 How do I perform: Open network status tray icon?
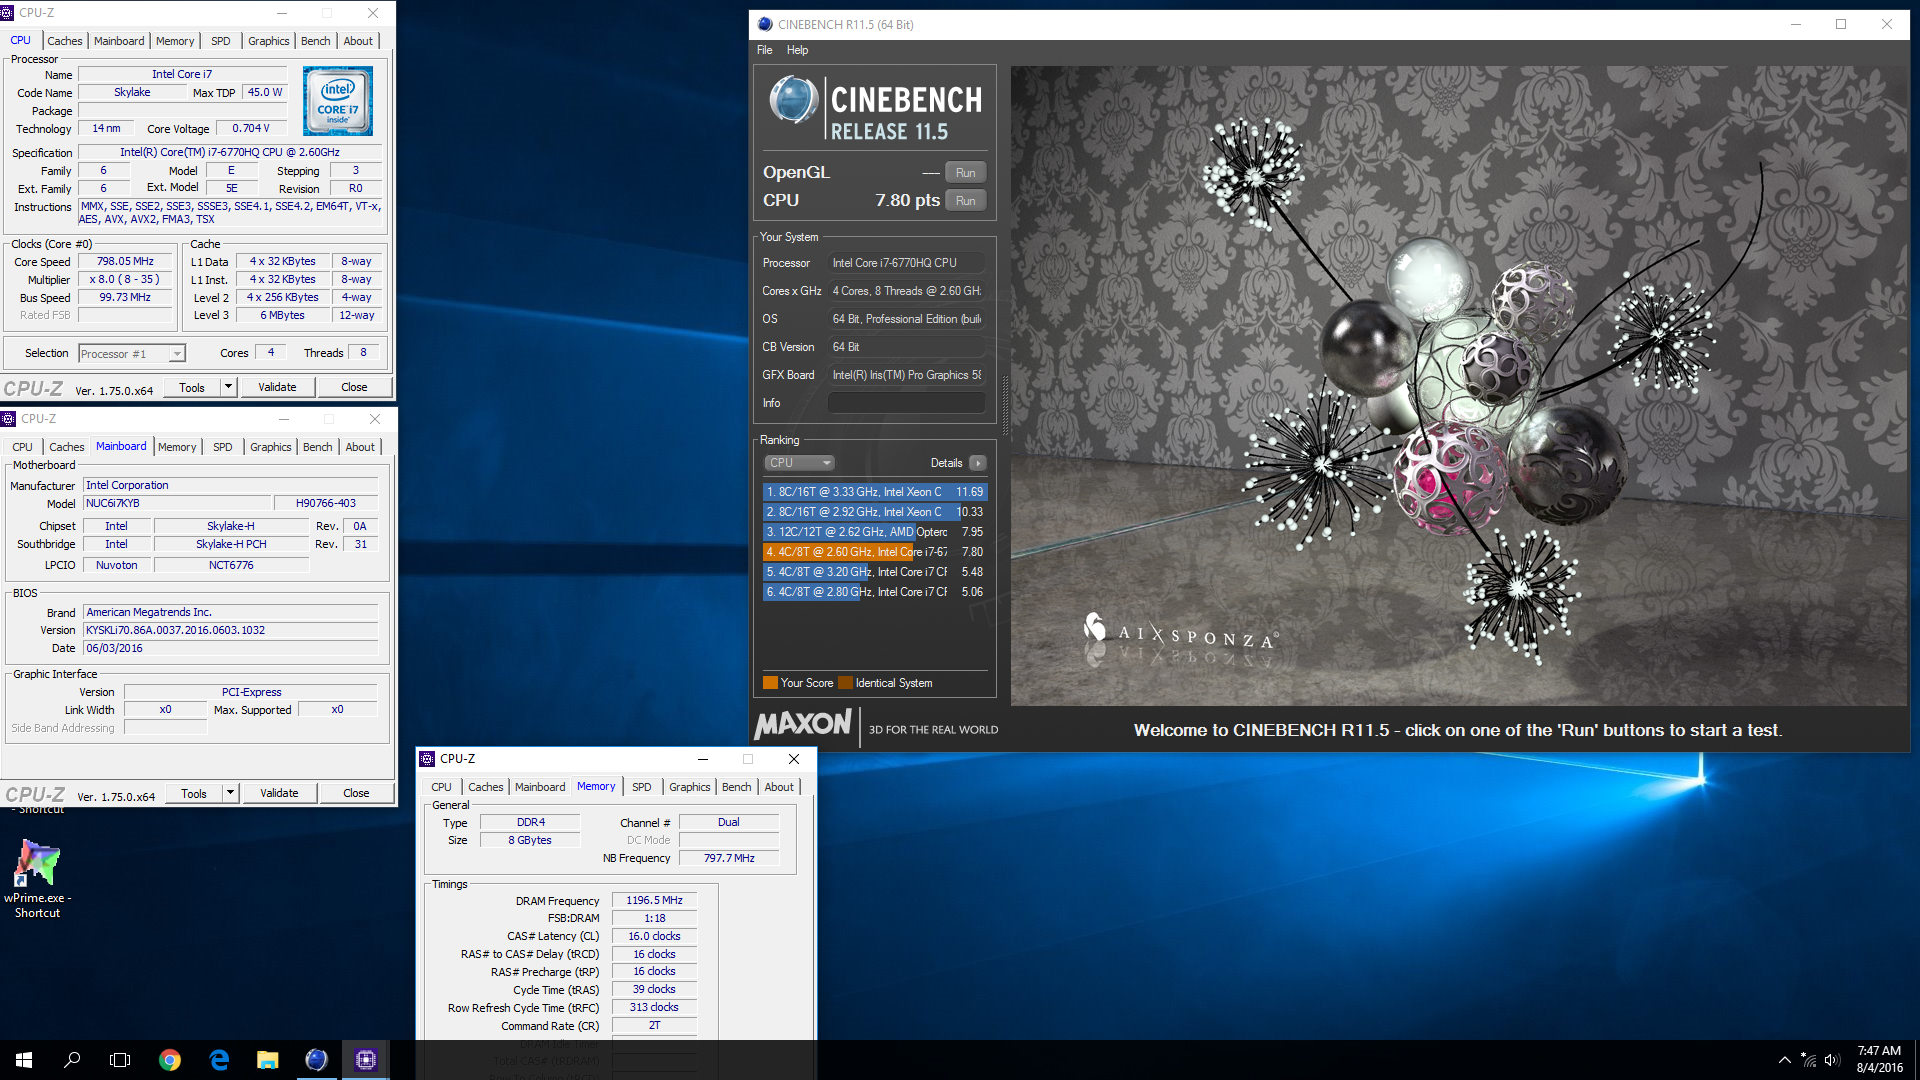point(1809,1060)
